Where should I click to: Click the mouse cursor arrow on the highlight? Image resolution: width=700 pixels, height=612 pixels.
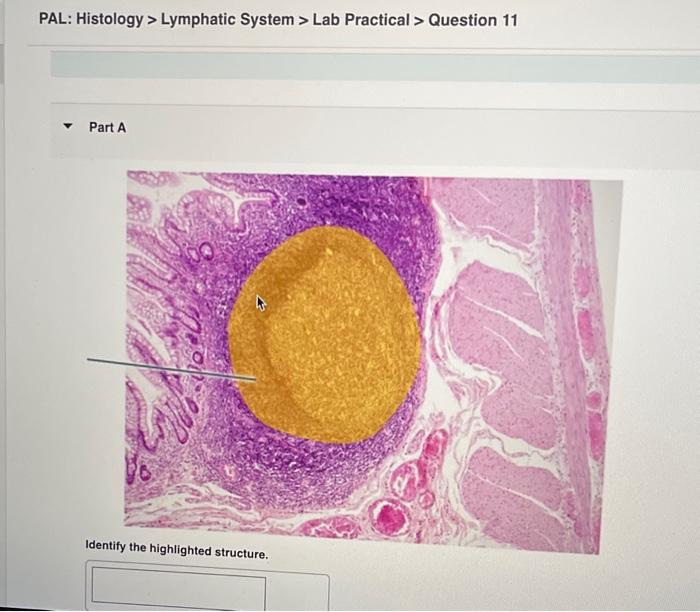(261, 303)
